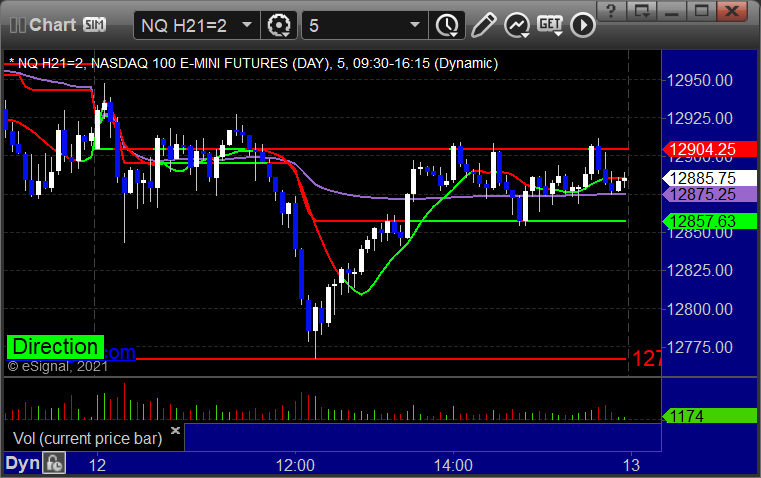Screen dimensions: 761x478
Task: Click the play replay button
Action: pos(582,25)
